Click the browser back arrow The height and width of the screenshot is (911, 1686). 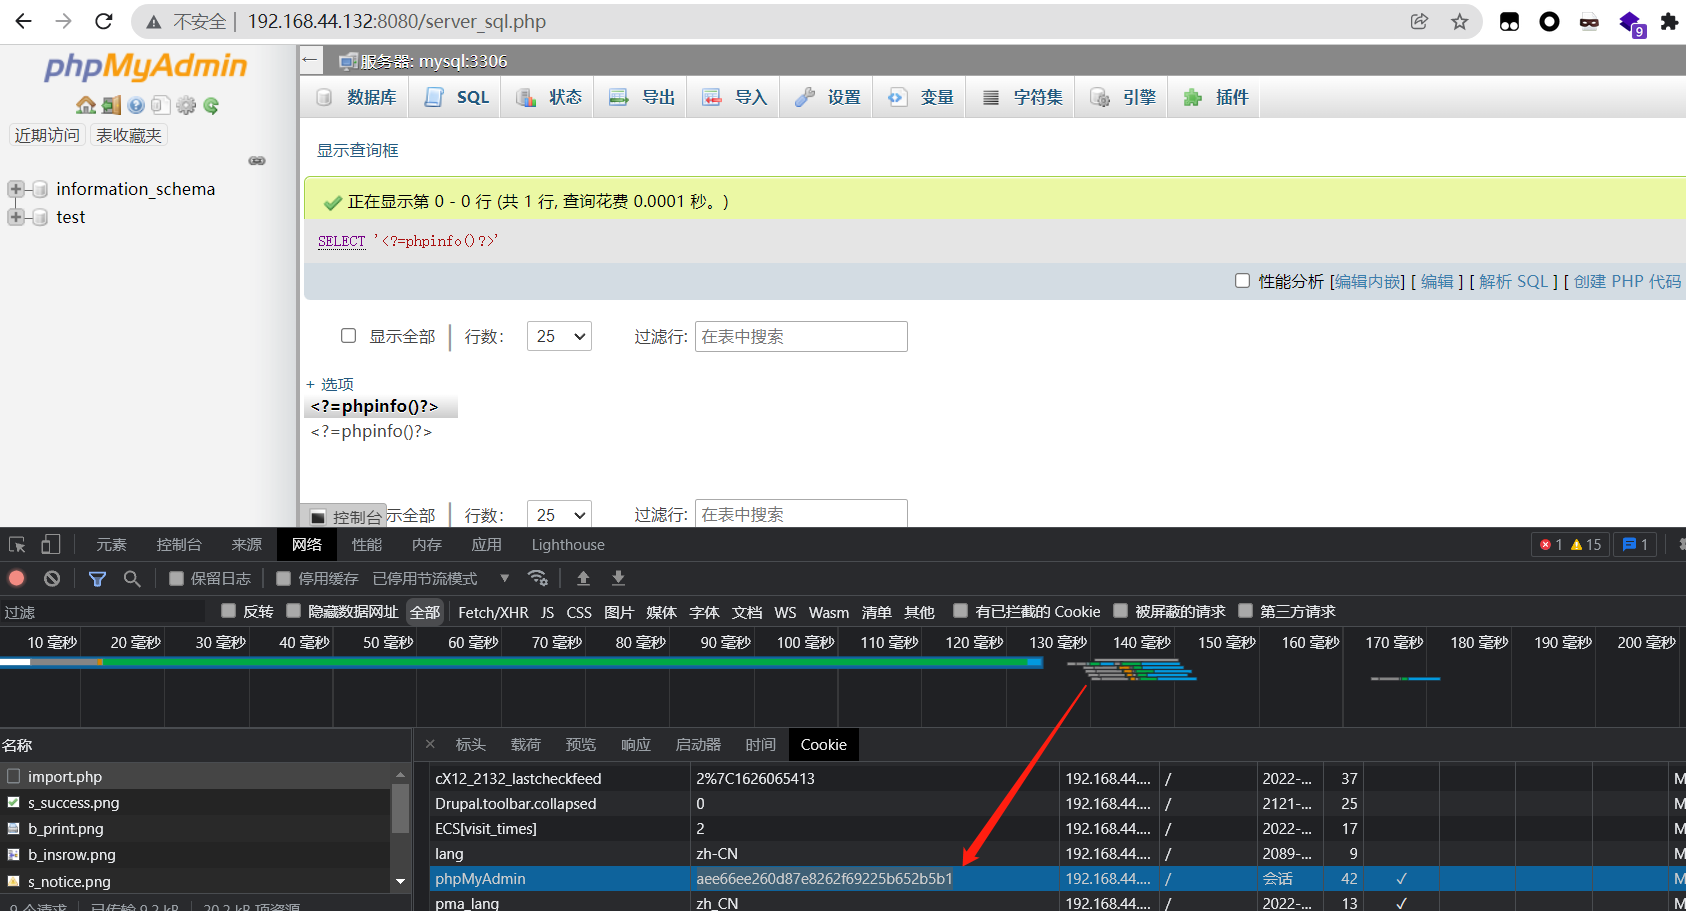pos(23,21)
